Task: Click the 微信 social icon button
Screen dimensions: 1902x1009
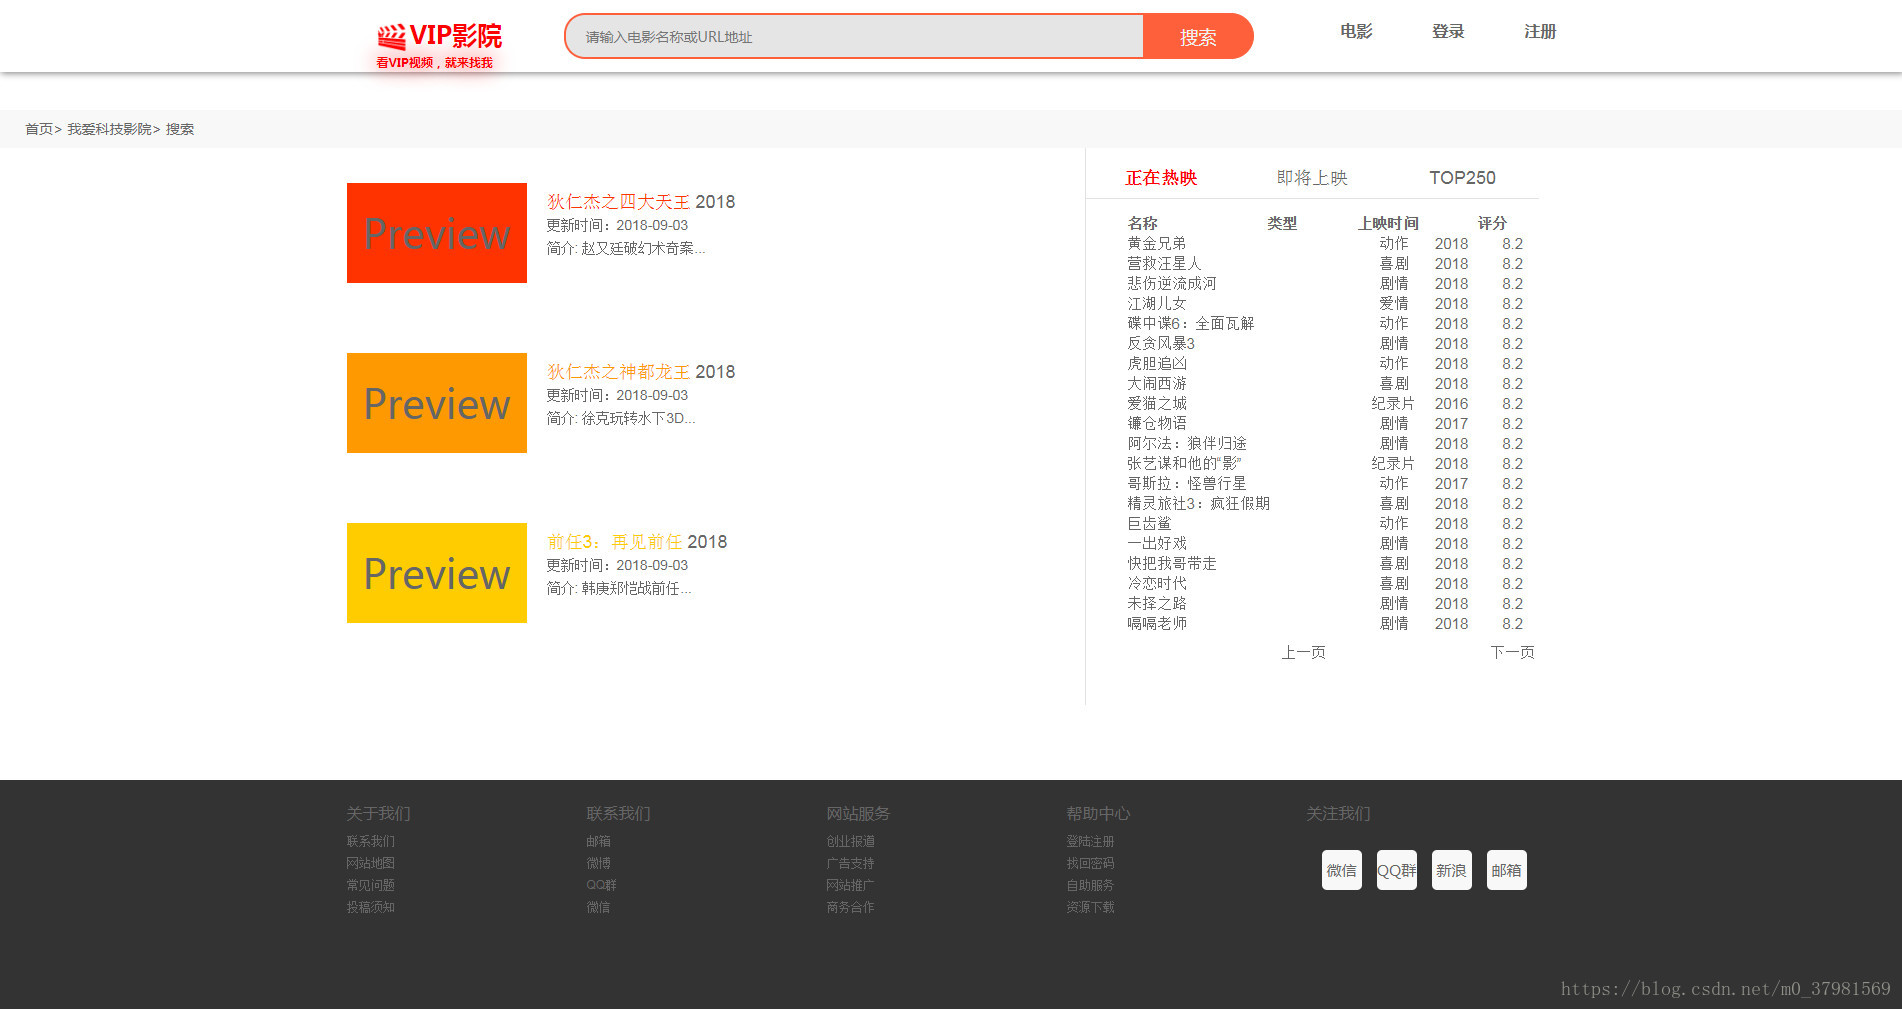Action: point(1342,870)
